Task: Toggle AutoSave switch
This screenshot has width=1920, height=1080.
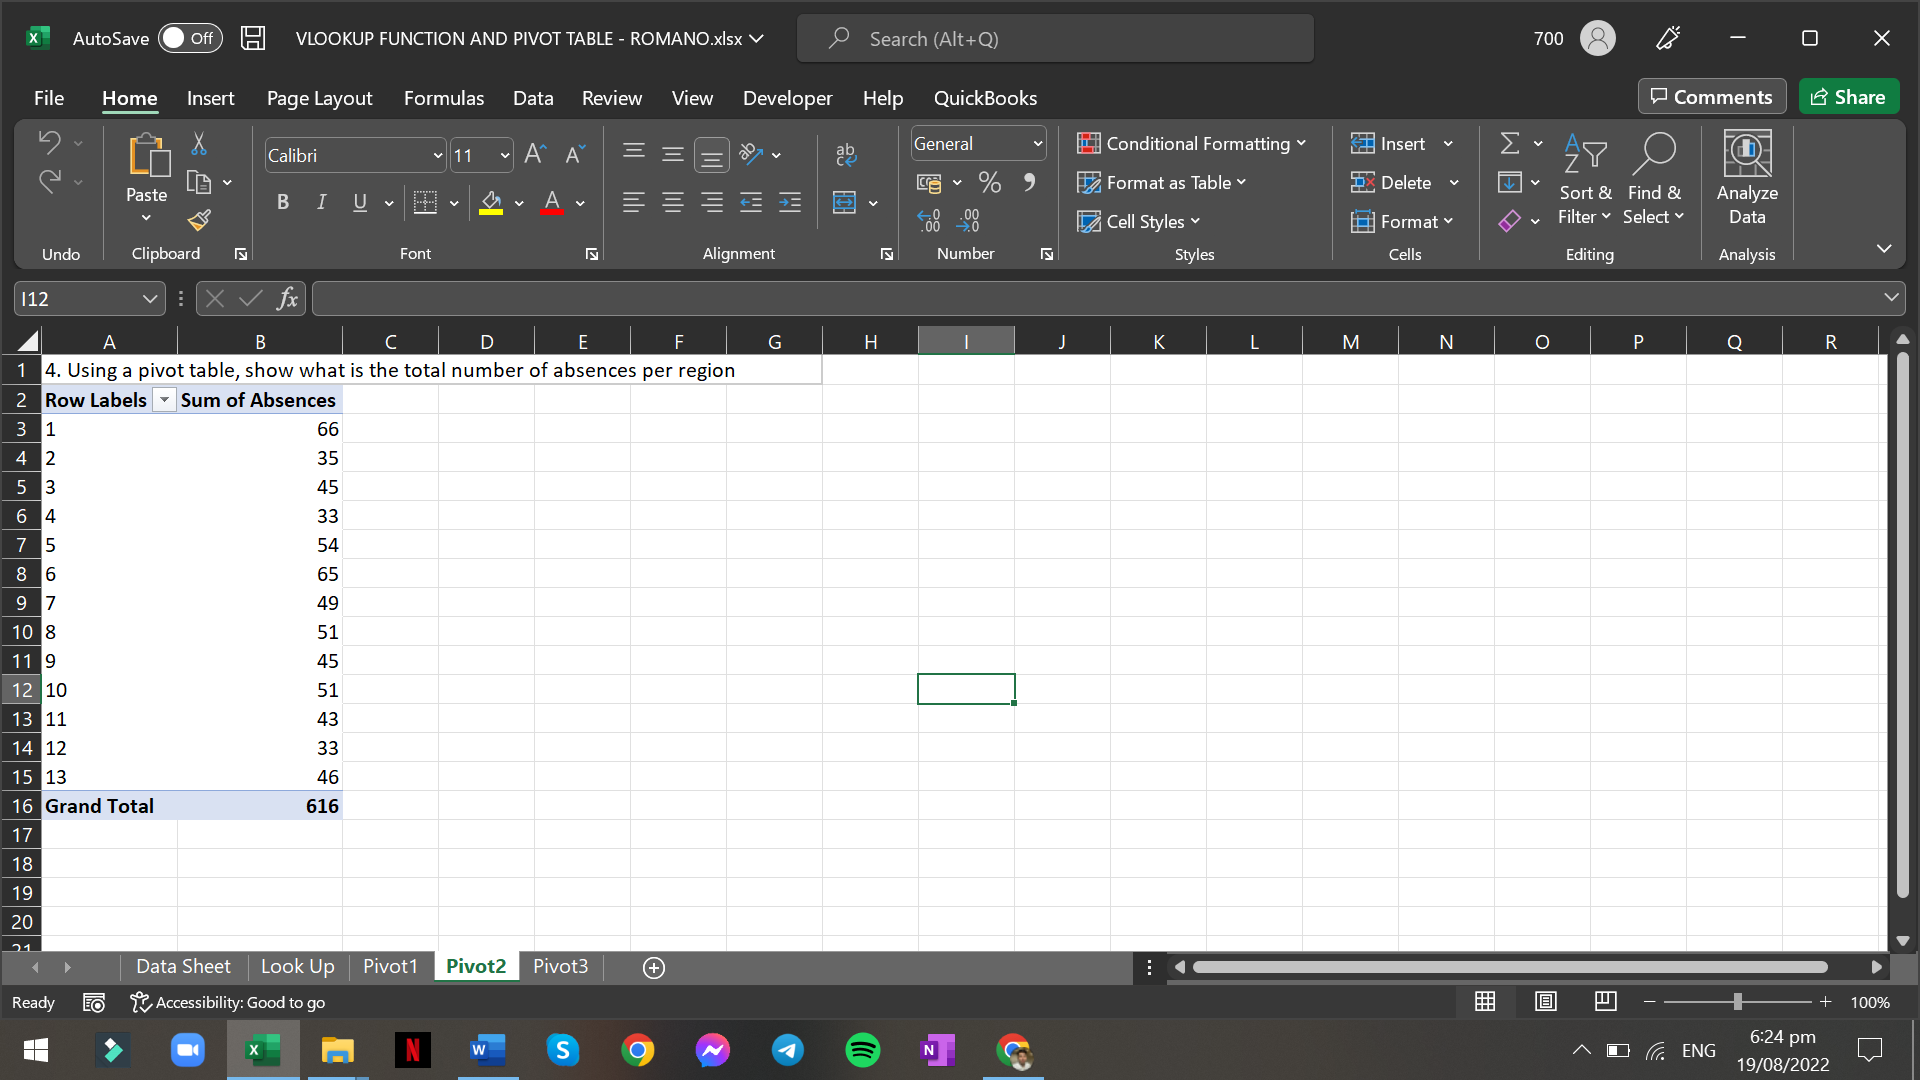Action: click(189, 38)
